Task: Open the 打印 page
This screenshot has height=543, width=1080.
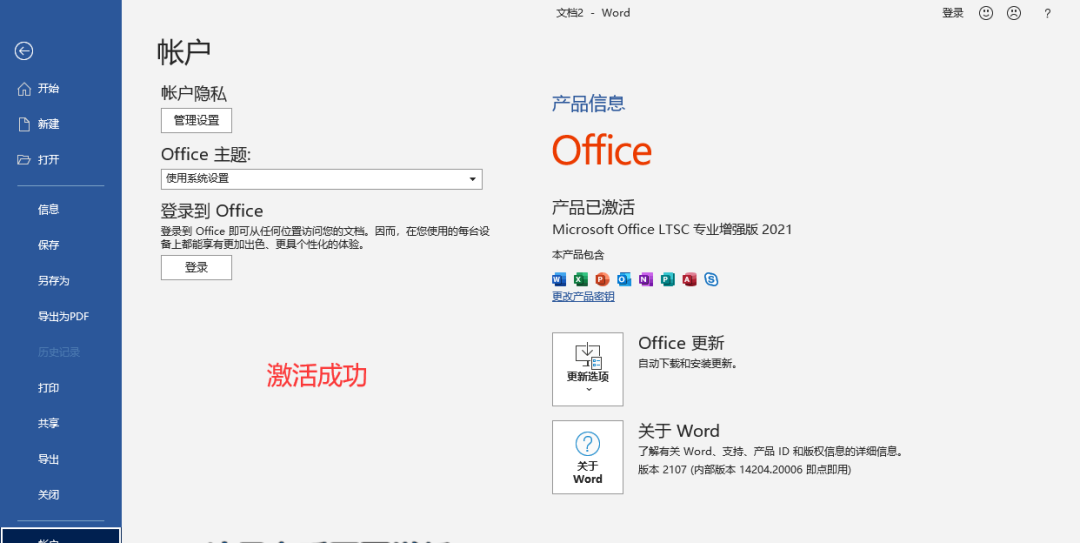Action: (48, 388)
